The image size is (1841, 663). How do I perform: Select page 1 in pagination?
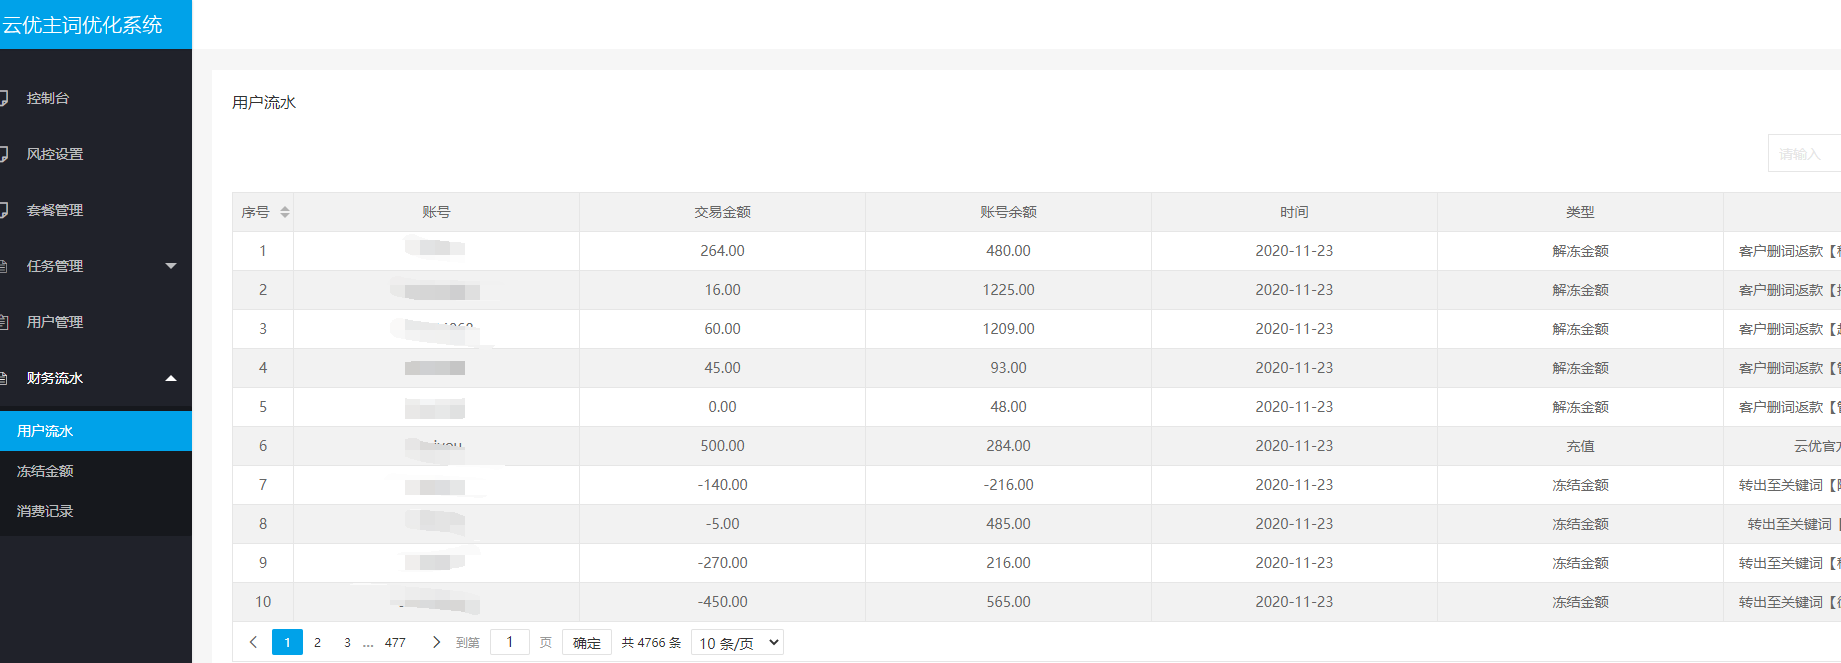(287, 642)
